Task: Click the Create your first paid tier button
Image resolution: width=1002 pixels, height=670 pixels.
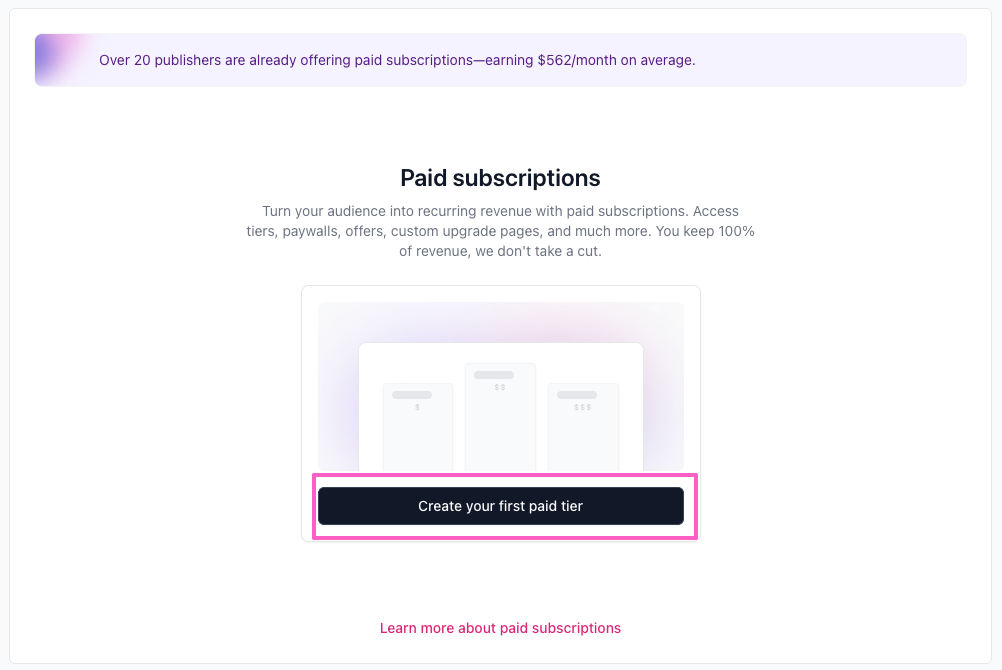Action: [500, 506]
